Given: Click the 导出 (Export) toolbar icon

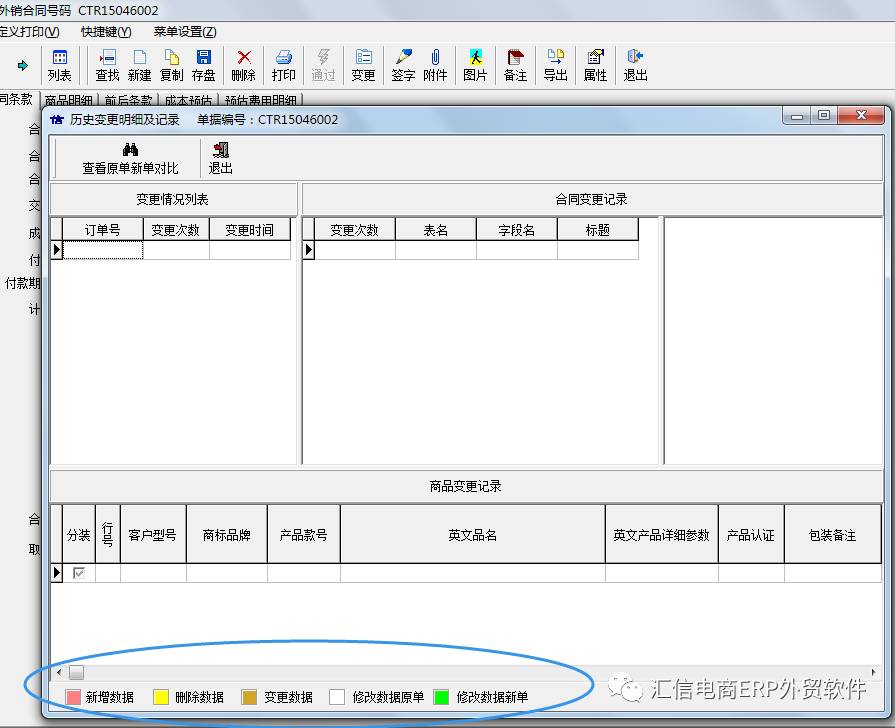Looking at the screenshot, I should (555, 65).
